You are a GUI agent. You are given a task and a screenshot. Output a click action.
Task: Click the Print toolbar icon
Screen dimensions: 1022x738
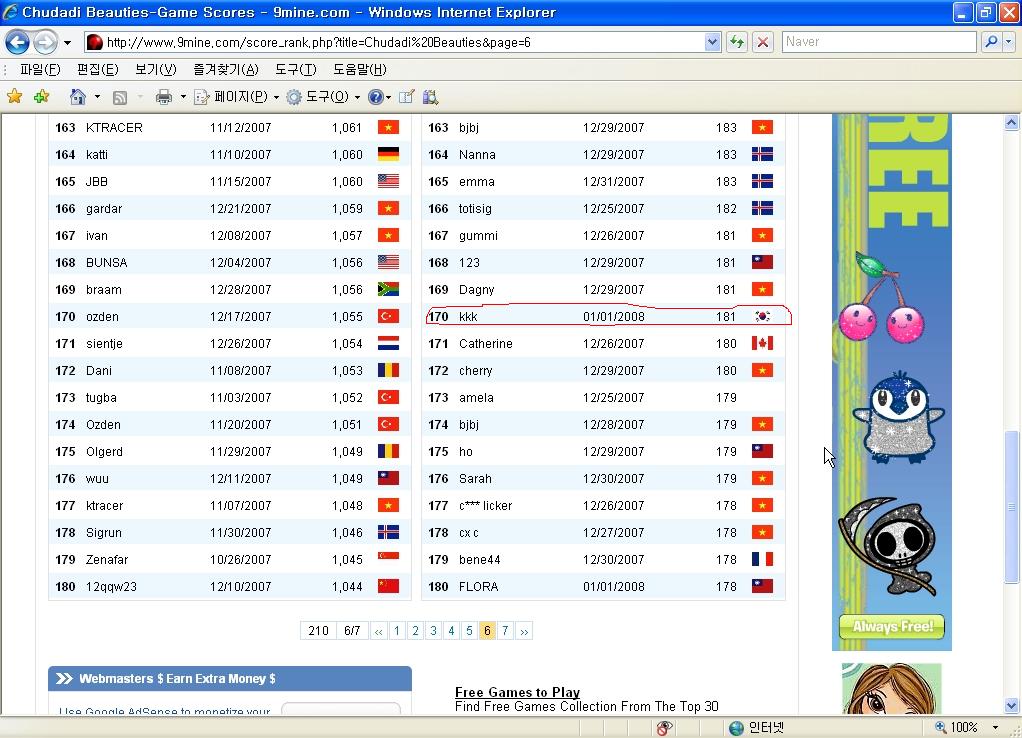tap(164, 97)
